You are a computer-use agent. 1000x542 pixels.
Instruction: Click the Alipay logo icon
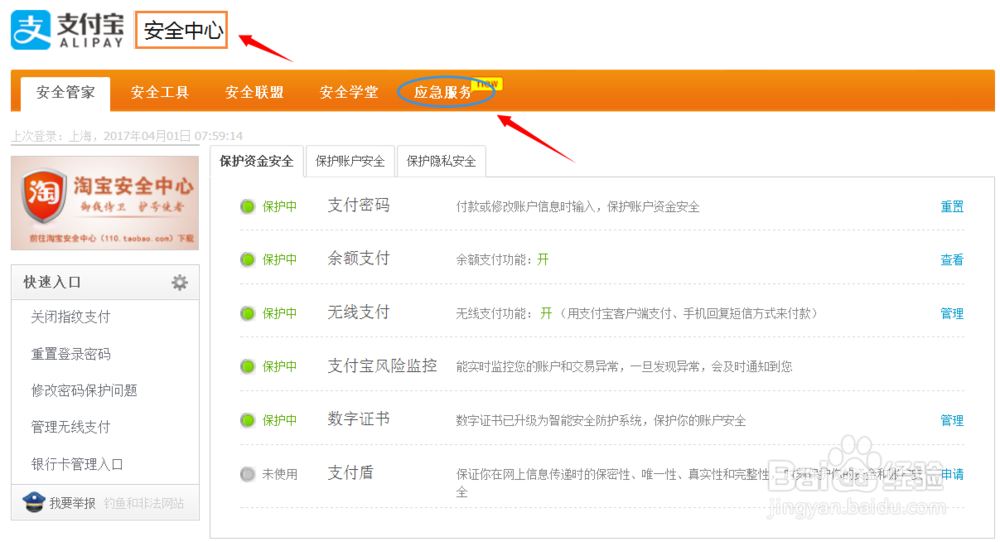(x=31, y=29)
